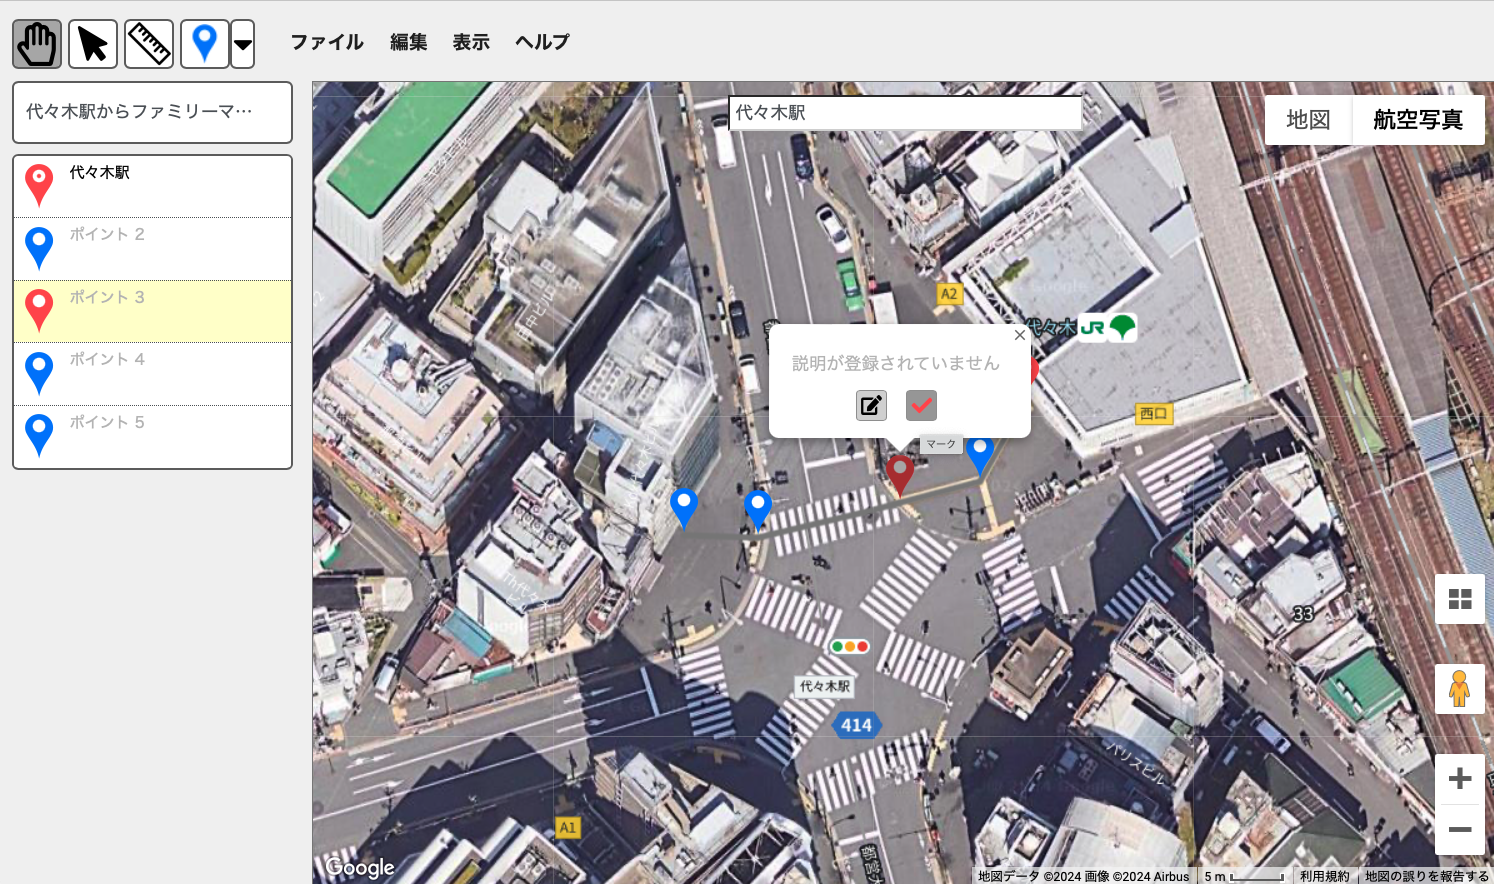Open the 利用規約 link

tap(1324, 876)
